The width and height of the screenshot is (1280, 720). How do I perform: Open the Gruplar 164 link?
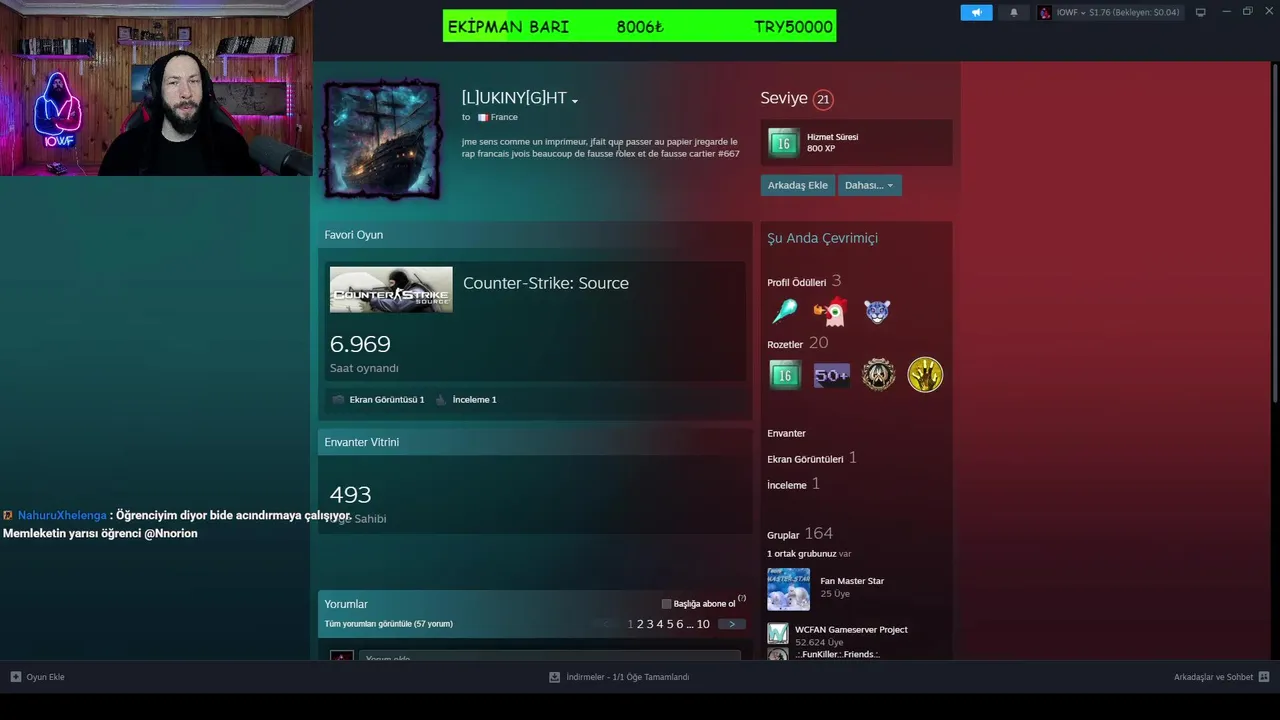point(799,534)
